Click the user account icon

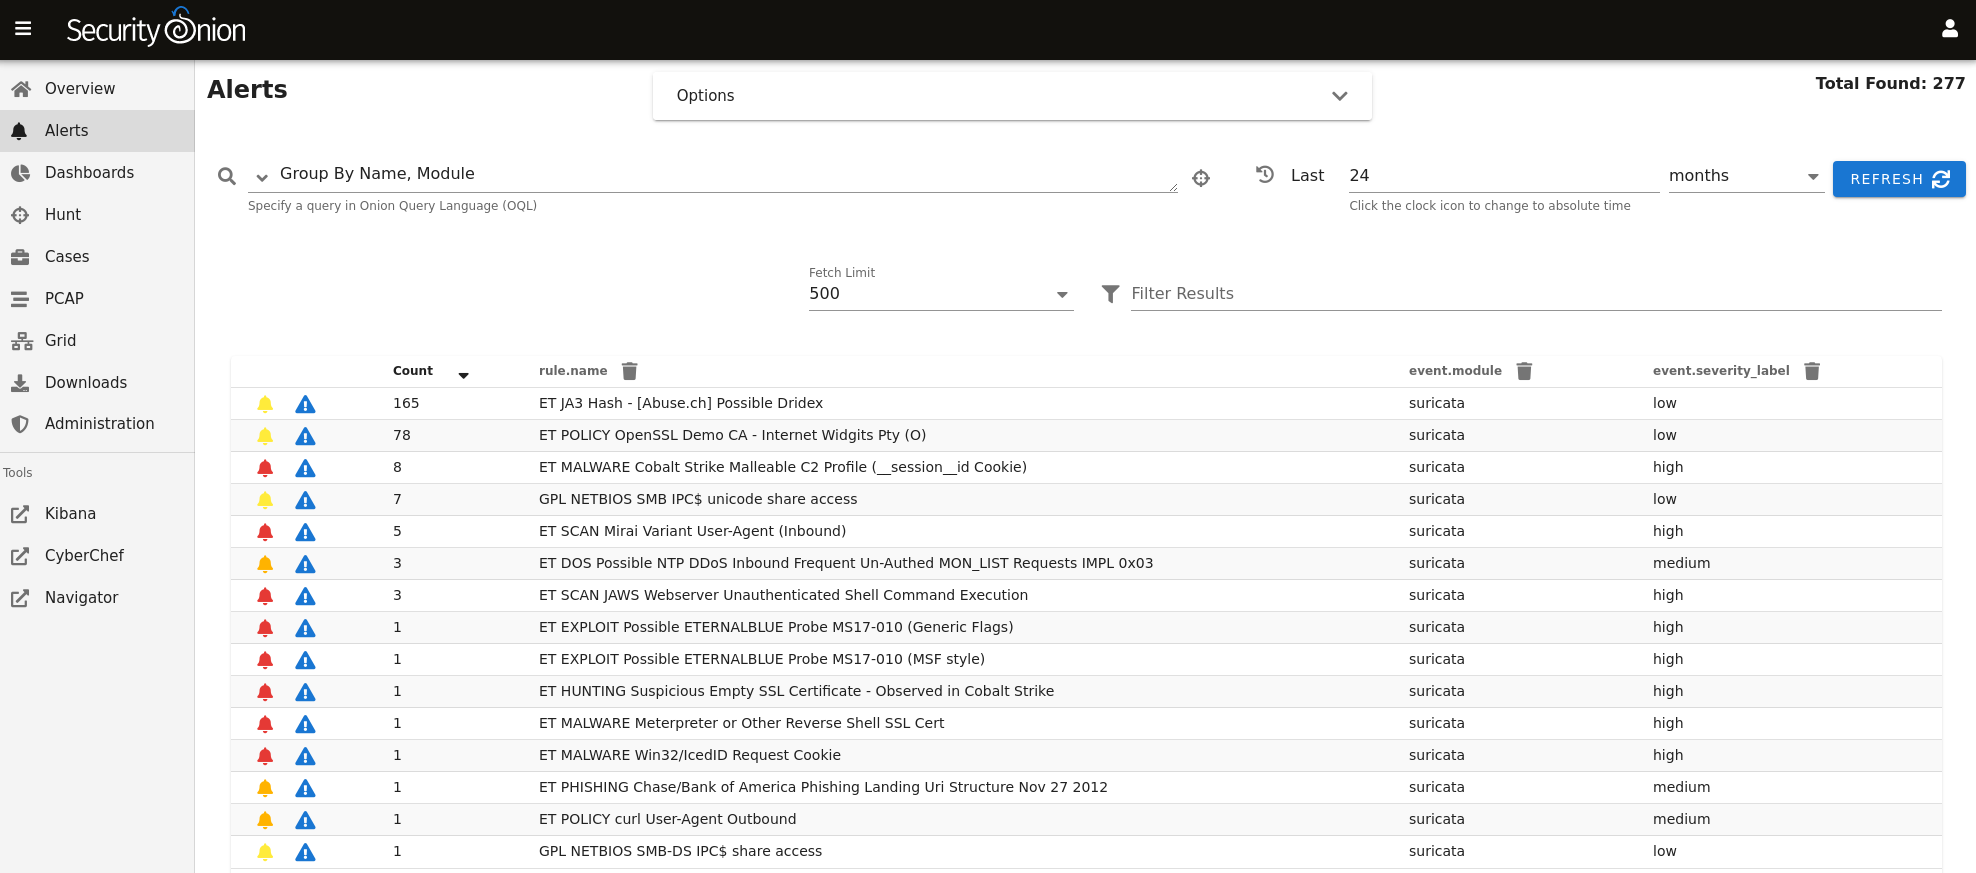click(x=1949, y=29)
